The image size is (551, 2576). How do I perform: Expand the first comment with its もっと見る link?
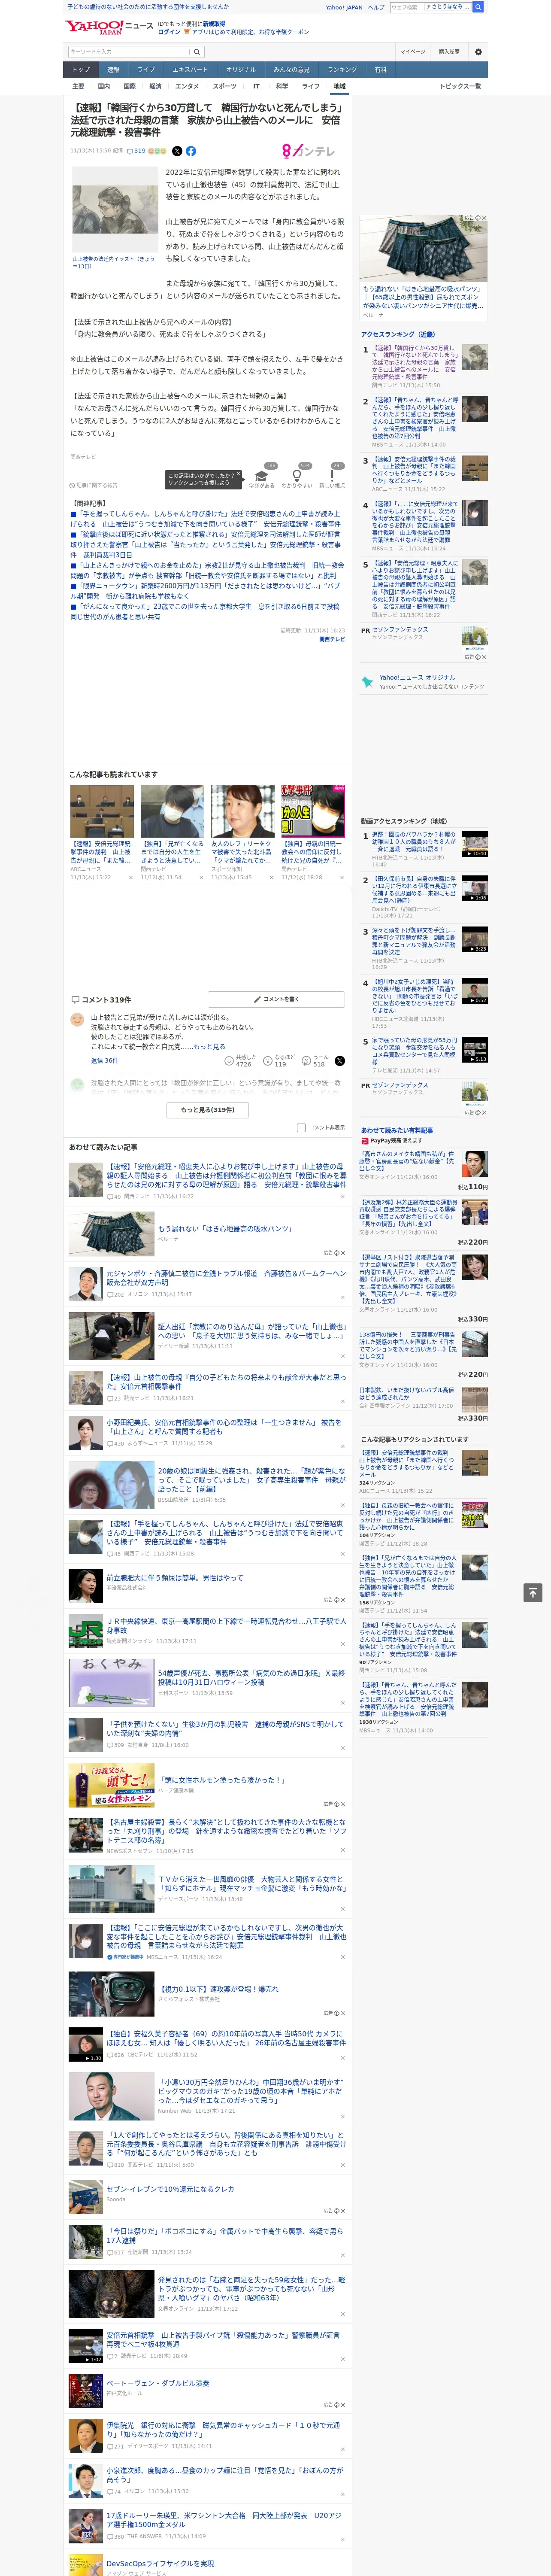tap(209, 1047)
